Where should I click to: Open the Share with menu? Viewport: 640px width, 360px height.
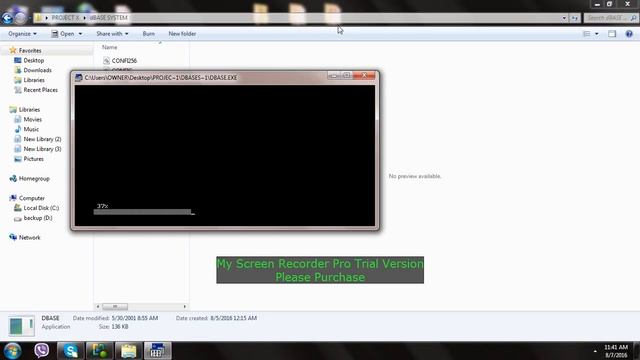pyautogui.click(x=112, y=34)
